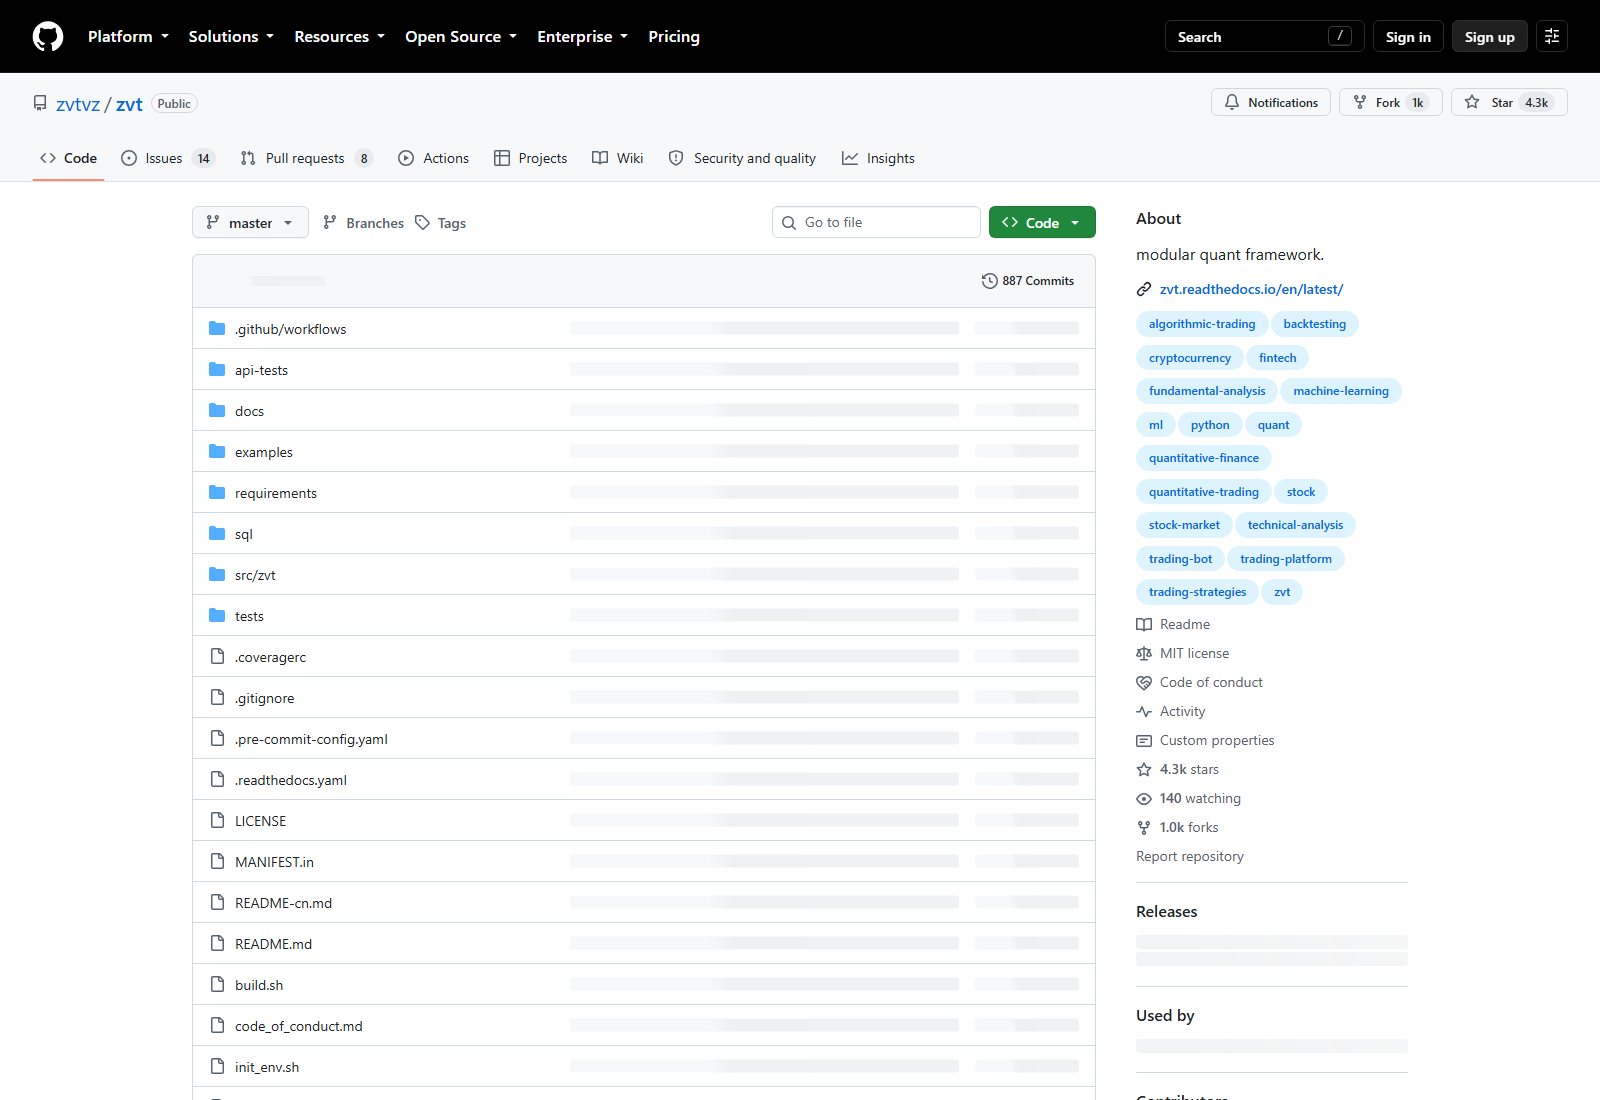Click the Tags link

tap(441, 223)
